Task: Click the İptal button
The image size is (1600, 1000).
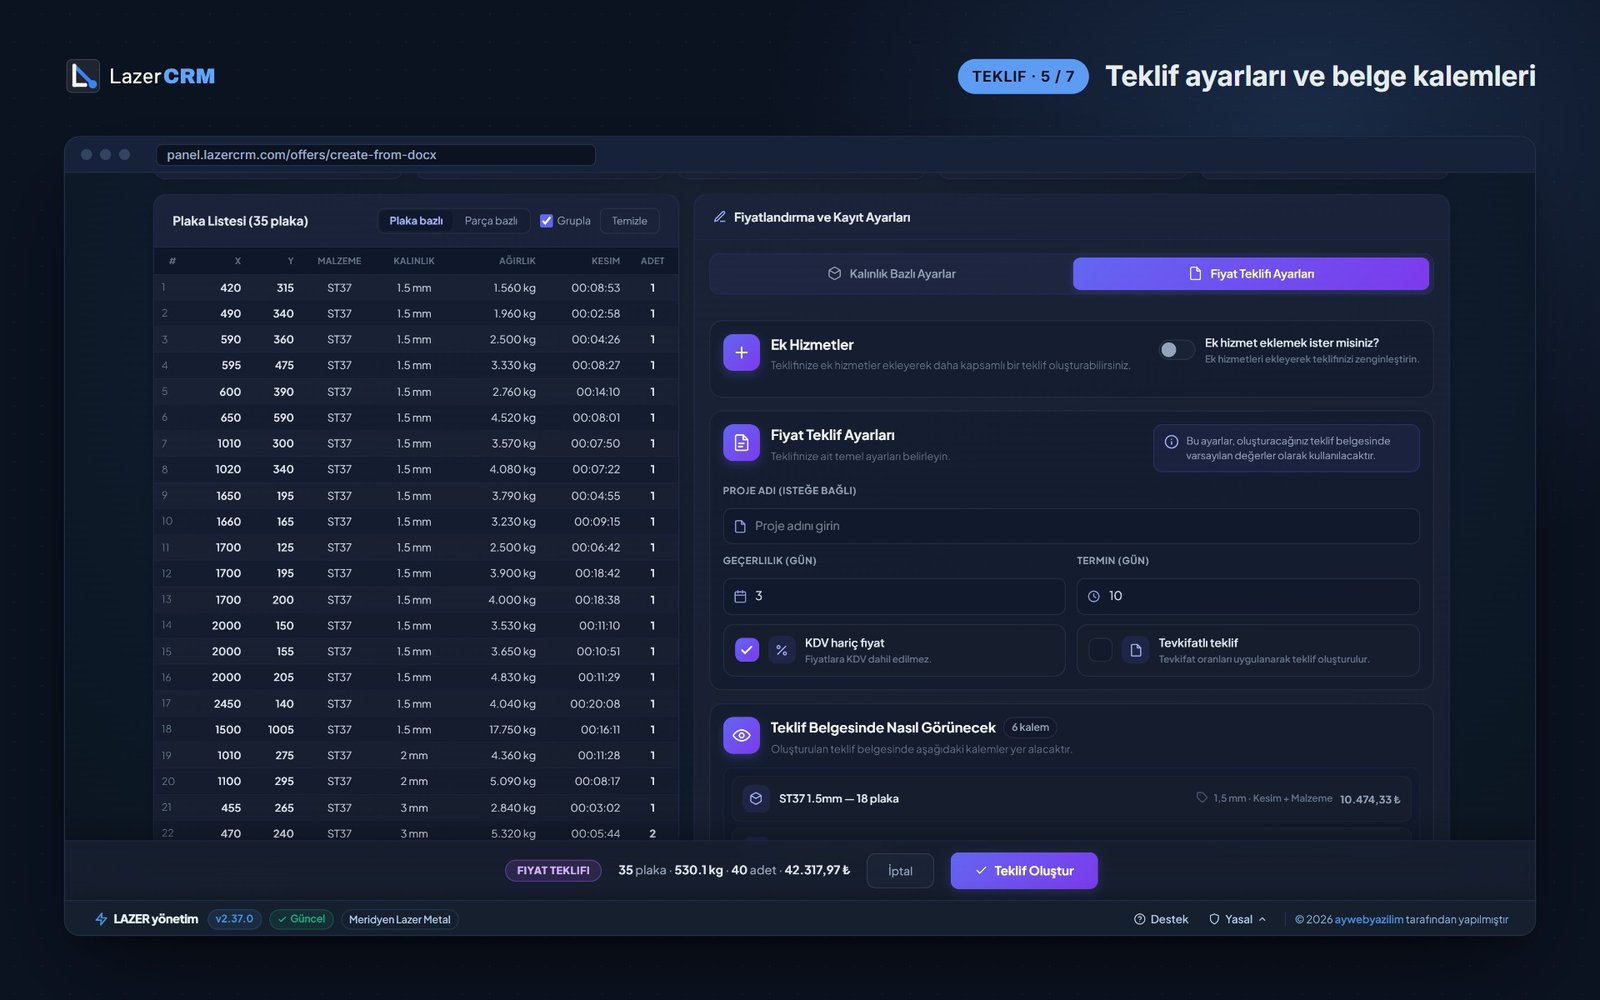Action: pyautogui.click(x=900, y=871)
